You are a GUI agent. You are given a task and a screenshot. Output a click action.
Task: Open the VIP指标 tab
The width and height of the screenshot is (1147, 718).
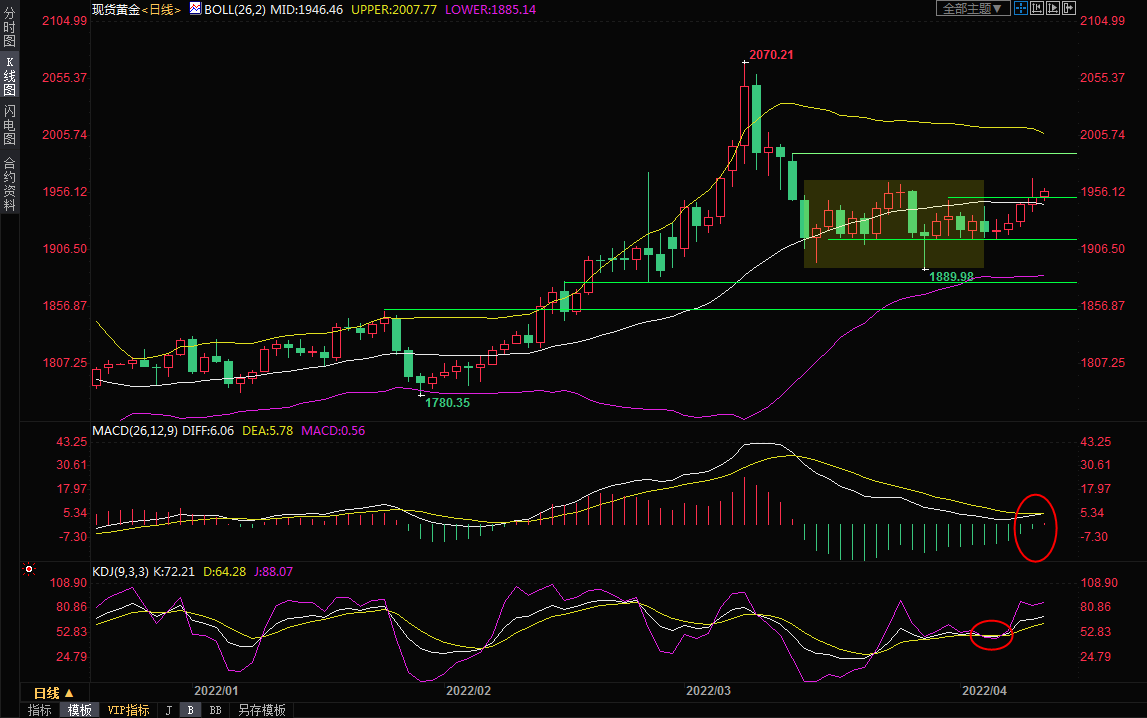click(128, 710)
